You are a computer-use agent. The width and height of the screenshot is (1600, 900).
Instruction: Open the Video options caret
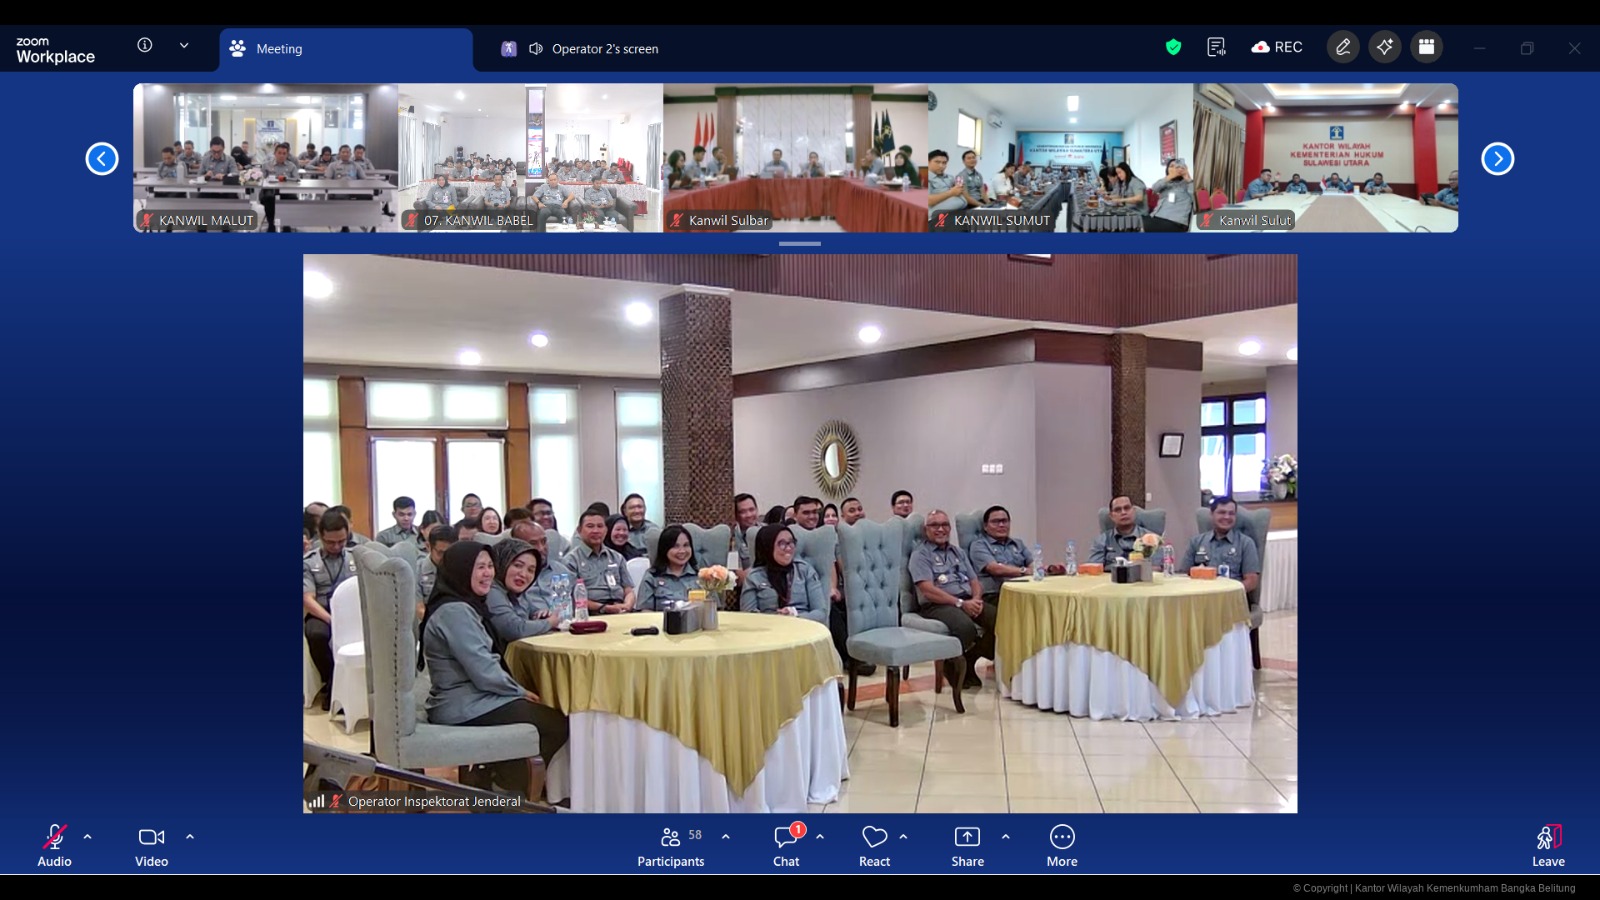coord(190,836)
